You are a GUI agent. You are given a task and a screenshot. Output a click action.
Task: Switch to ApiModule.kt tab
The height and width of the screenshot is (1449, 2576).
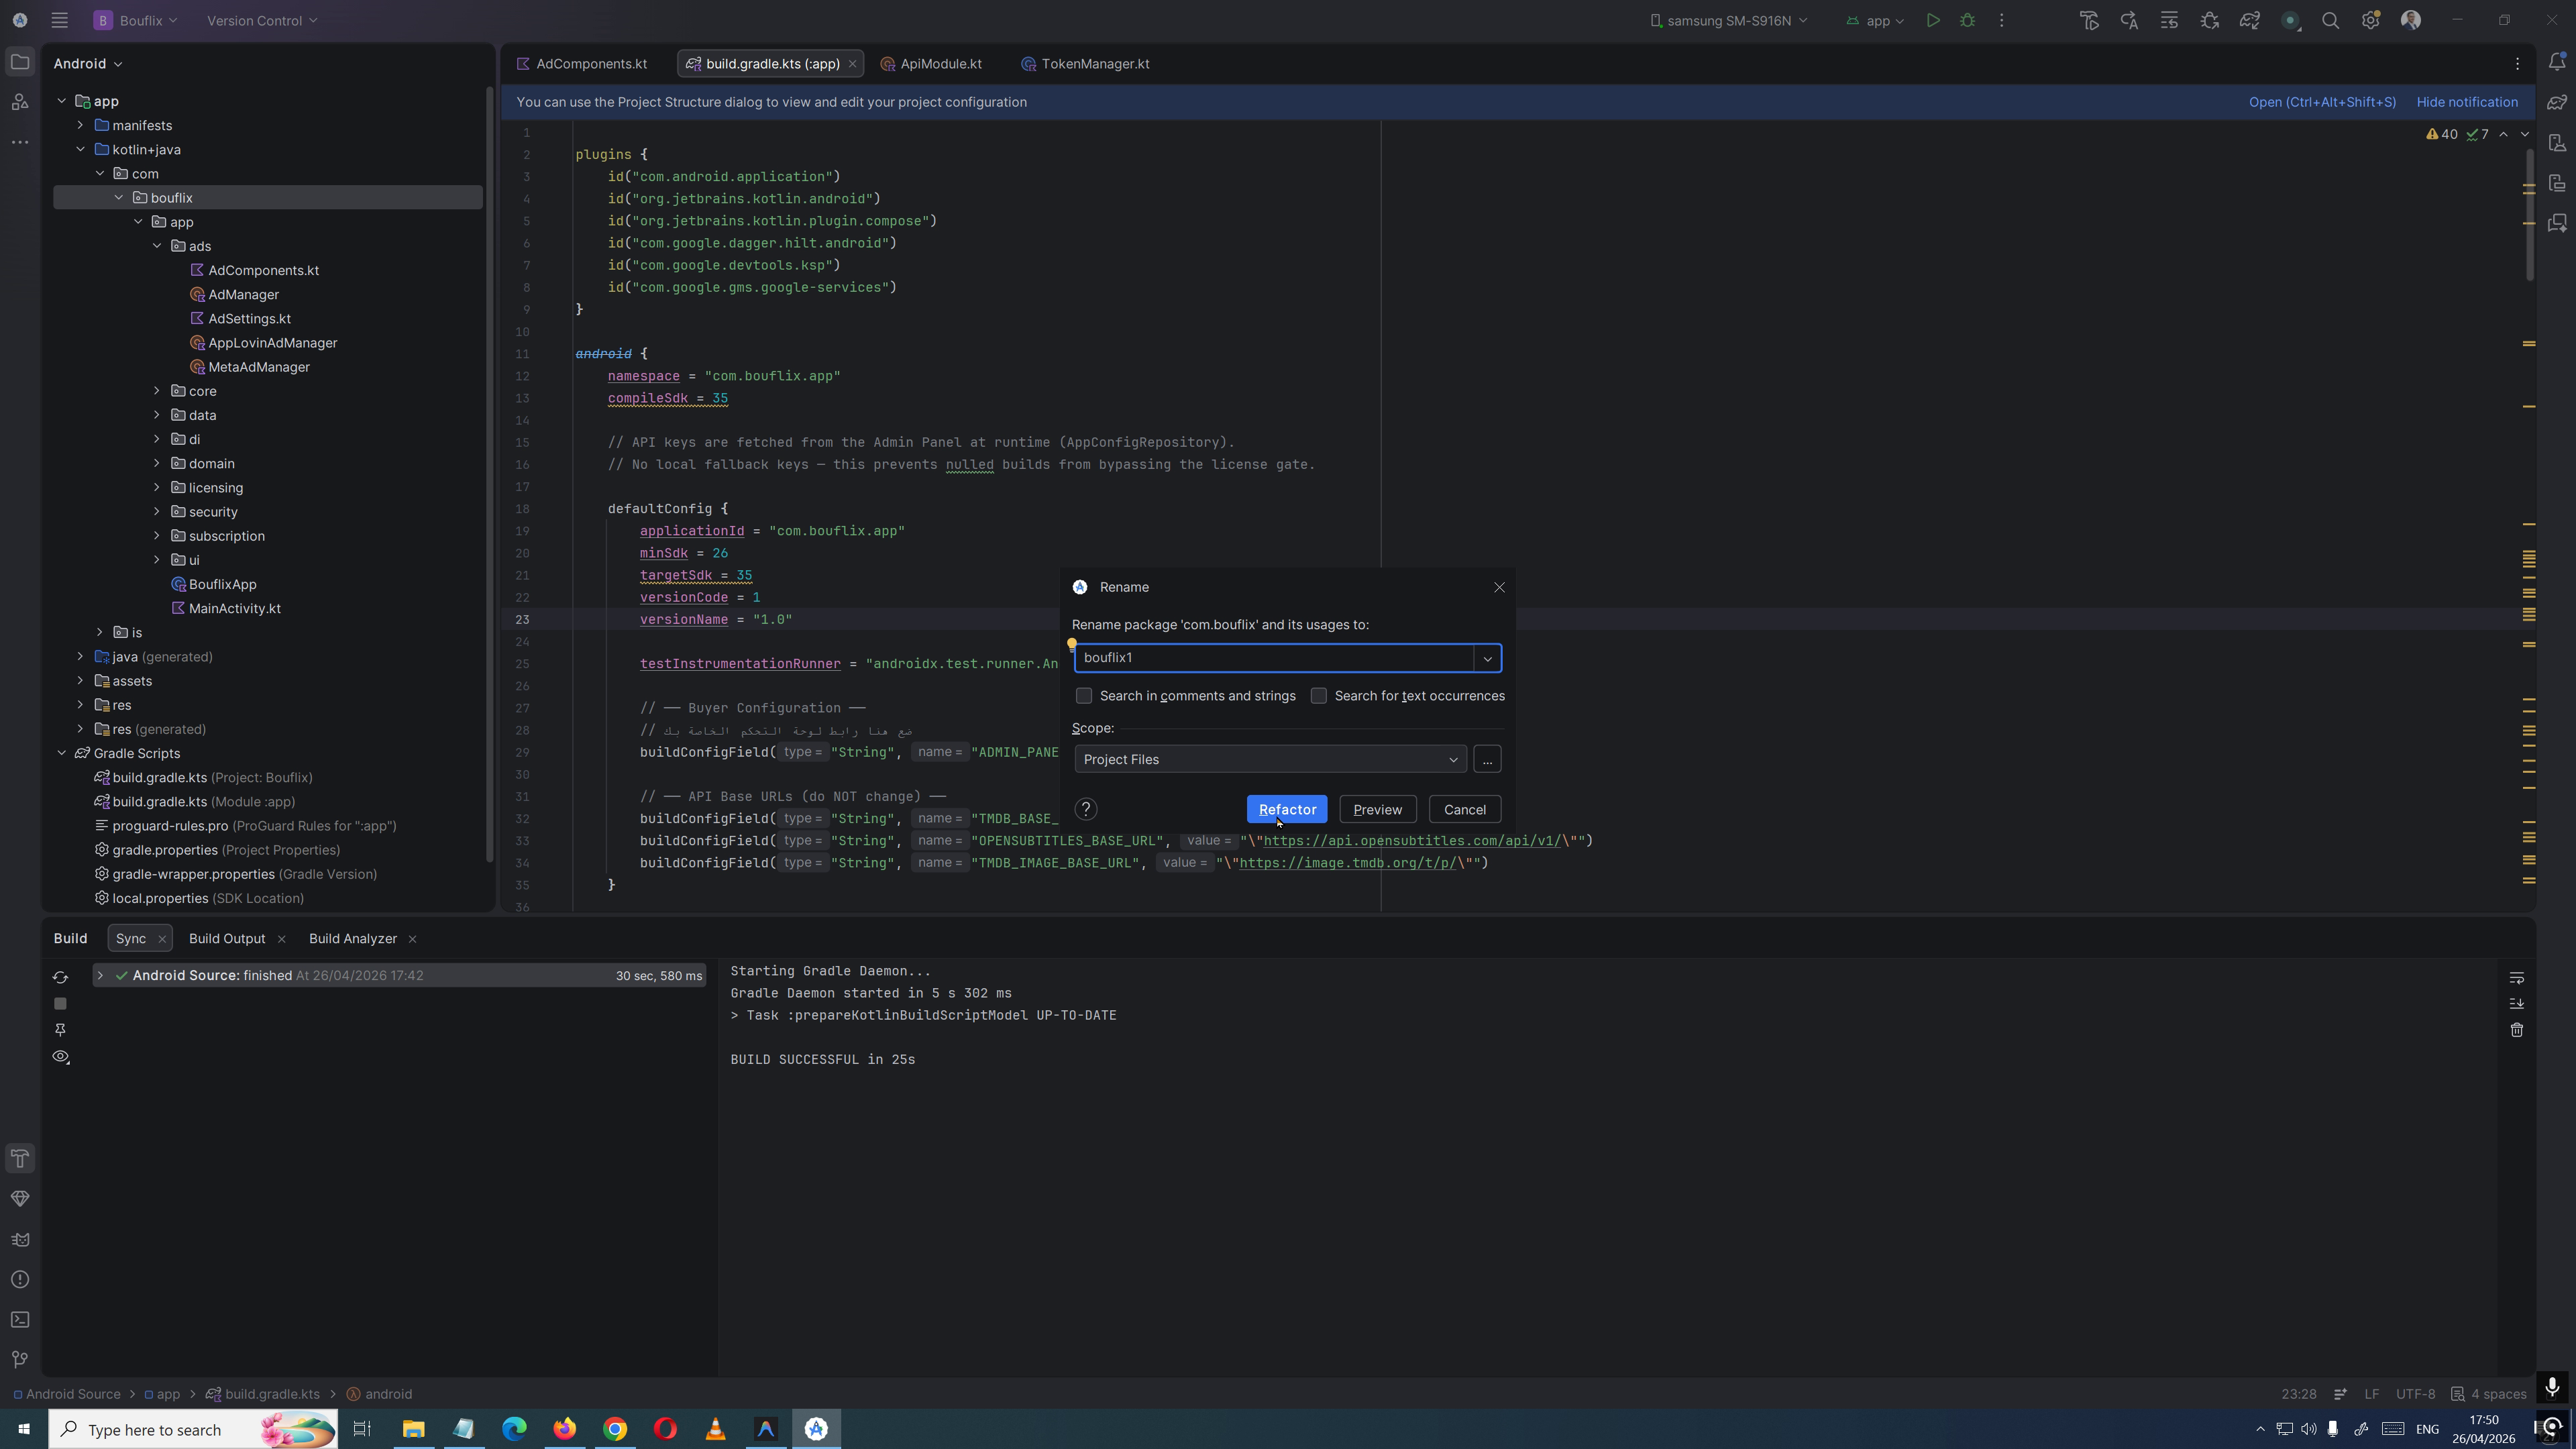931,63
